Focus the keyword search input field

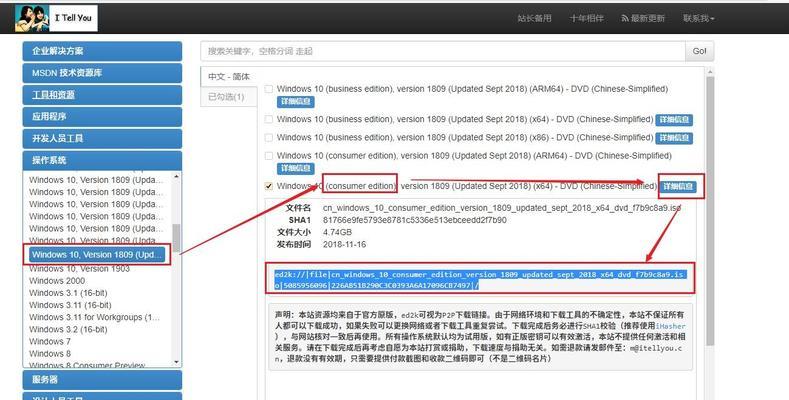[x=443, y=51]
